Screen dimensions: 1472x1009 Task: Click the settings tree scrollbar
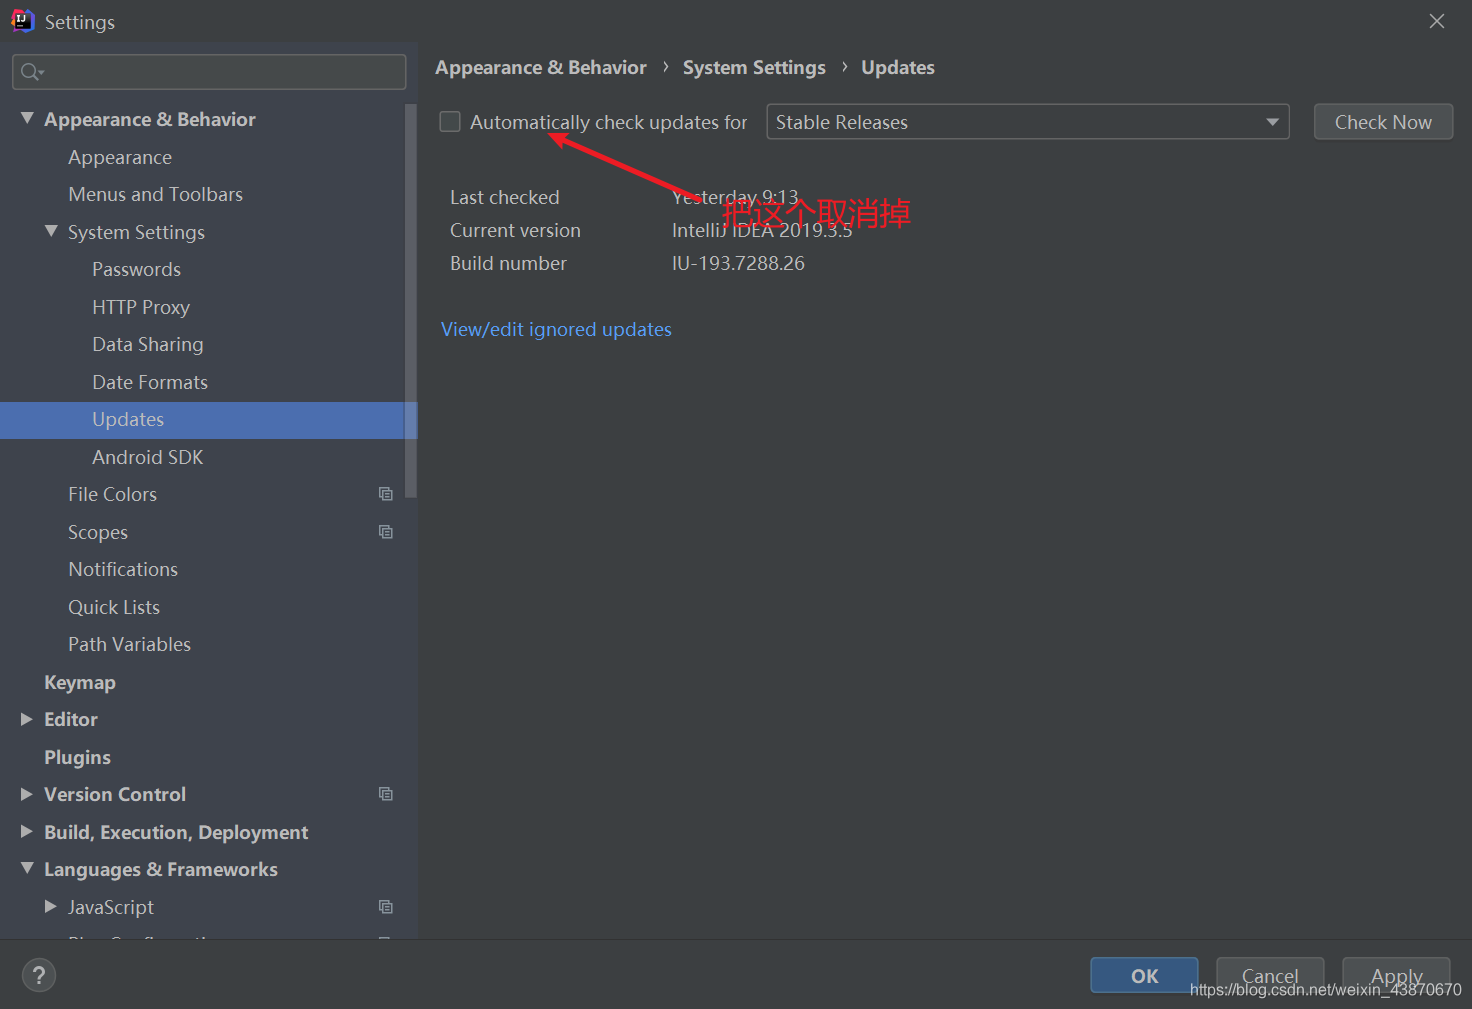tap(410, 300)
